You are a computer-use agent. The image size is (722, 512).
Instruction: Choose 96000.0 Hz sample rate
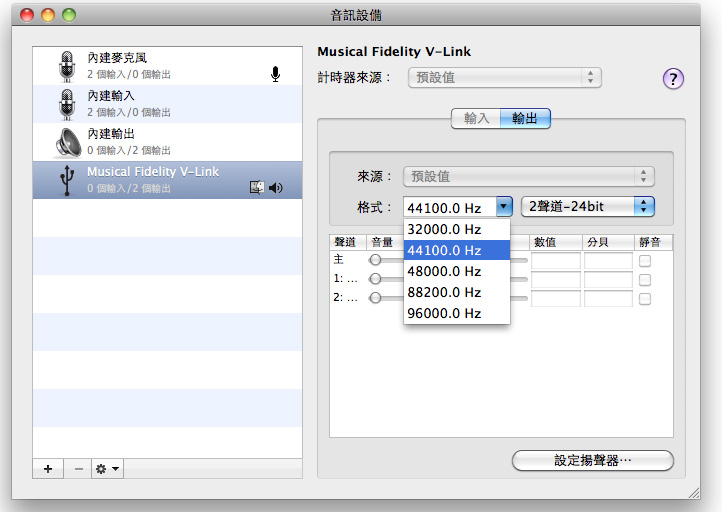pyautogui.click(x=457, y=313)
